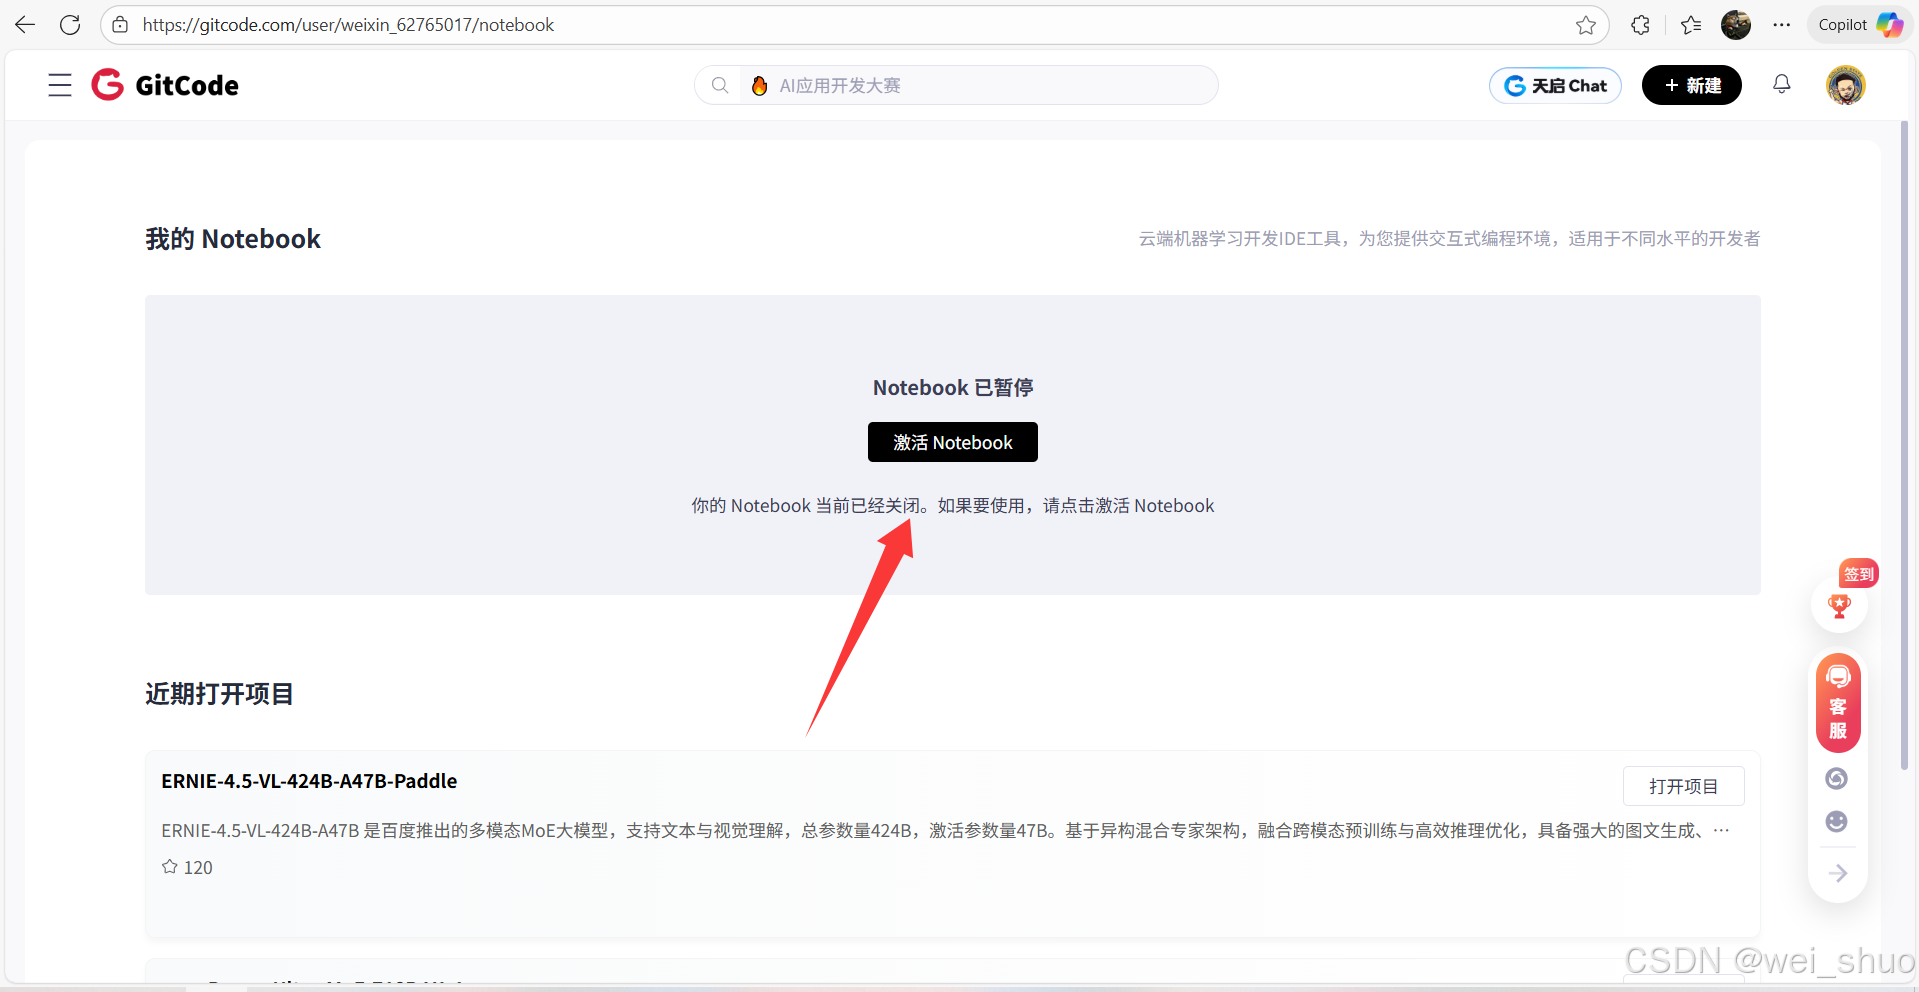Screen dimensions: 1919x992
Task: Collapse floating sidebar with arrow icon
Action: point(1838,874)
